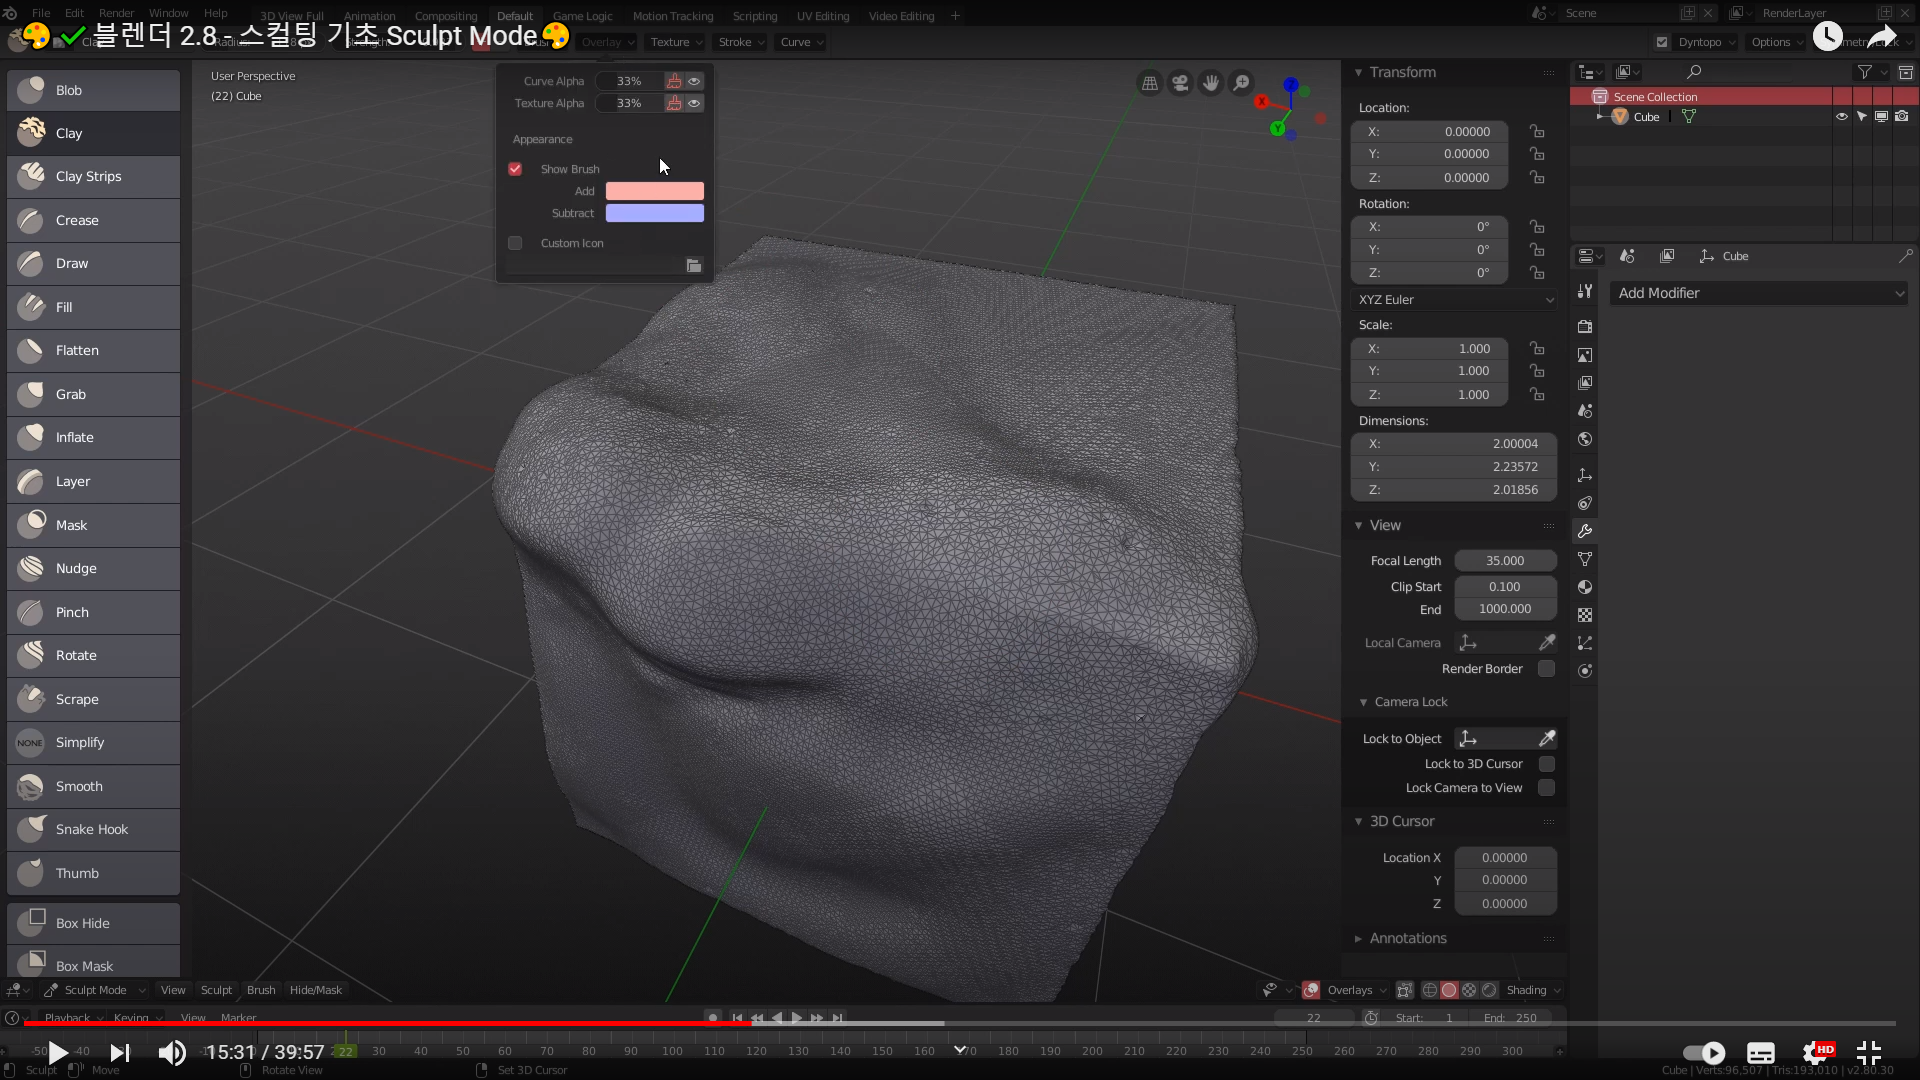Select the Clay Strips brush tool
This screenshot has width=1920, height=1080.
click(93, 176)
